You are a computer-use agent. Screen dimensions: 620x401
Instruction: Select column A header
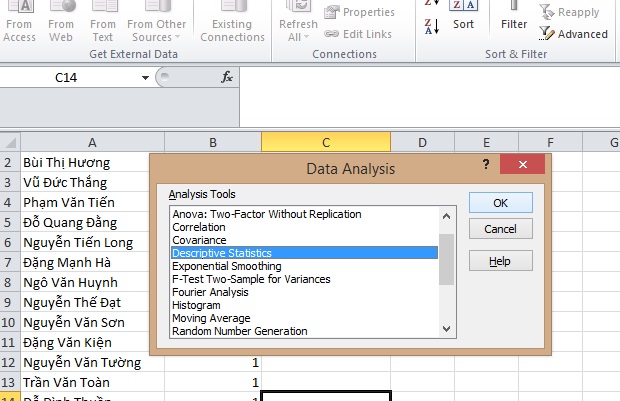tap(92, 142)
